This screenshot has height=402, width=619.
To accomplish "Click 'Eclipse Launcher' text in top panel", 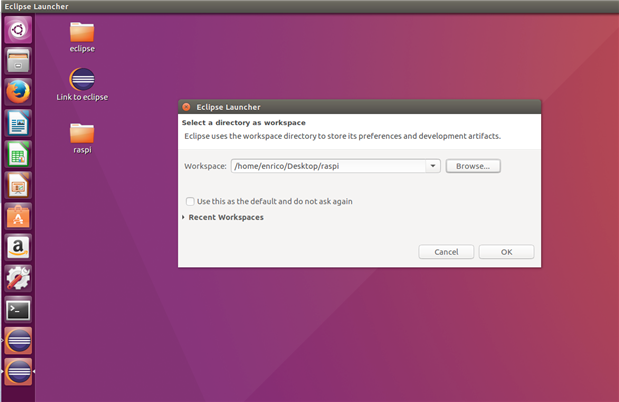I will click(36, 6).
